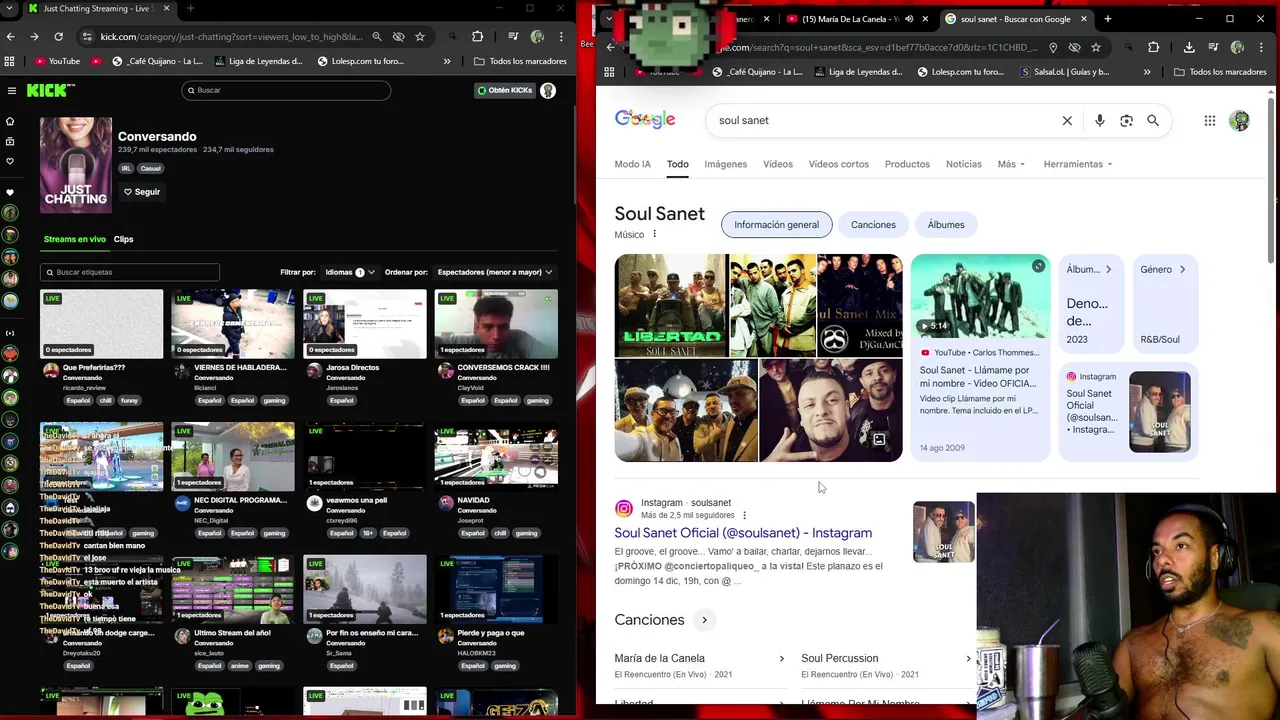Open the Noticias search tab

click(x=964, y=164)
